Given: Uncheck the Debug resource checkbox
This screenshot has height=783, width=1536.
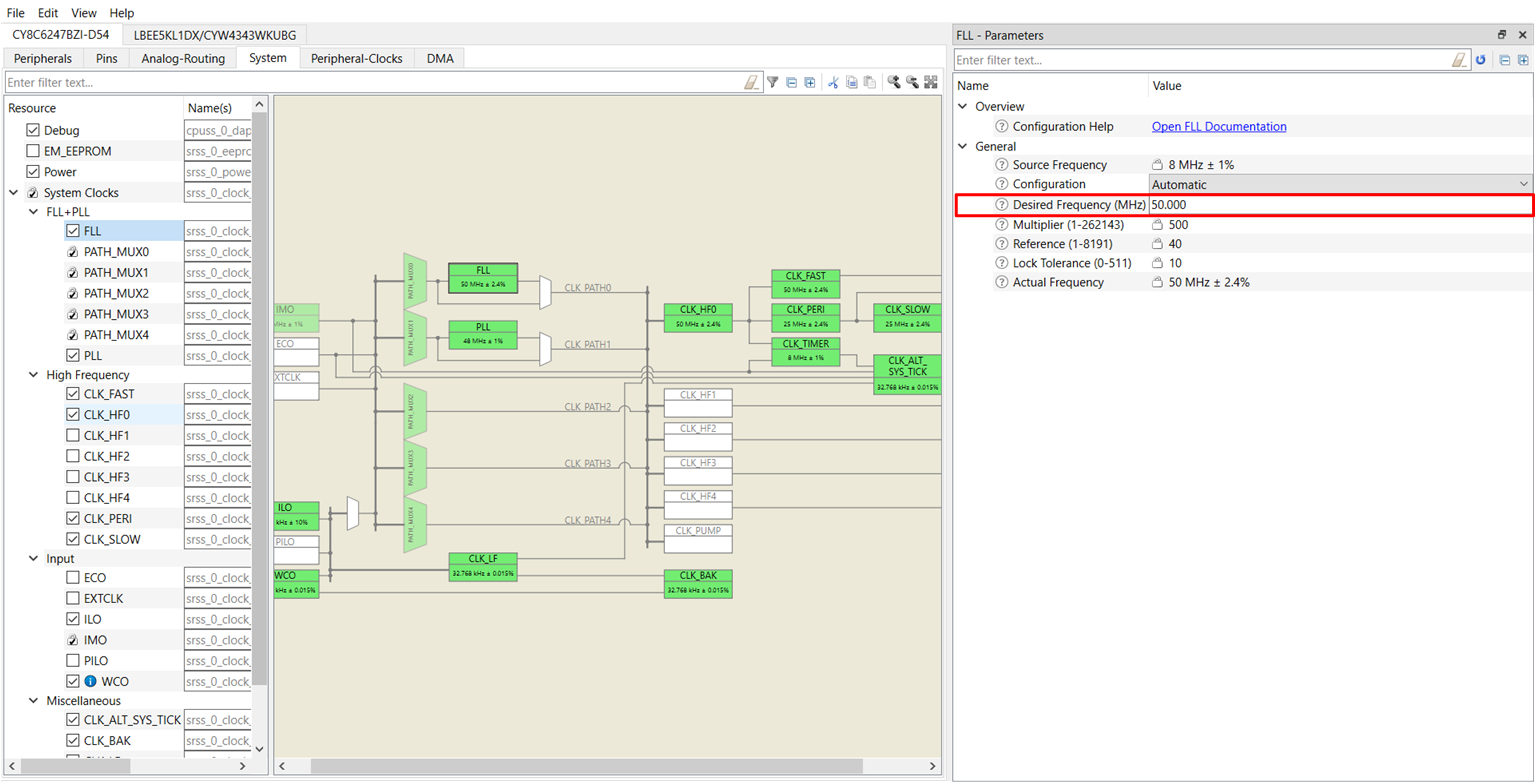Looking at the screenshot, I should (33, 130).
